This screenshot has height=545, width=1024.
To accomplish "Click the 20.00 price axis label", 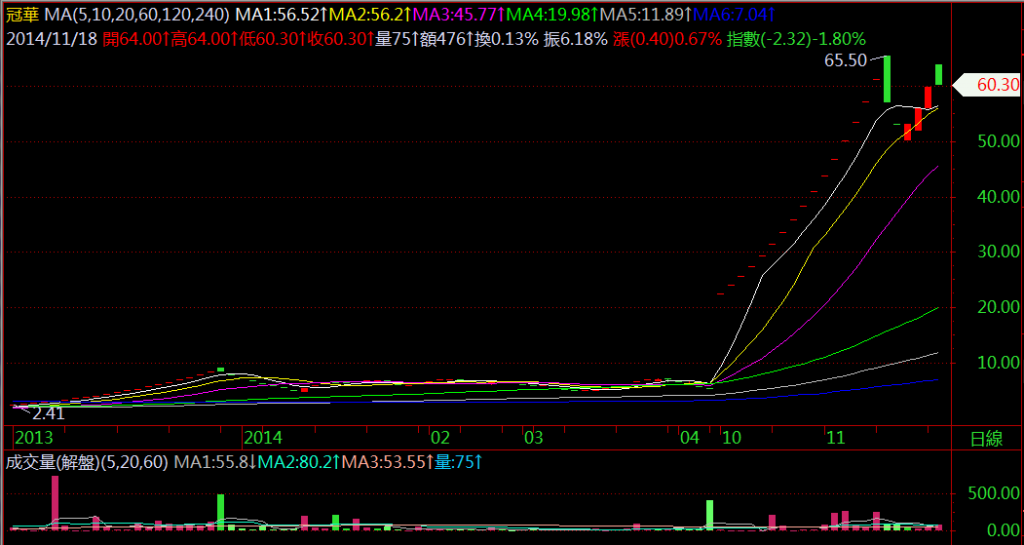I will click(998, 307).
